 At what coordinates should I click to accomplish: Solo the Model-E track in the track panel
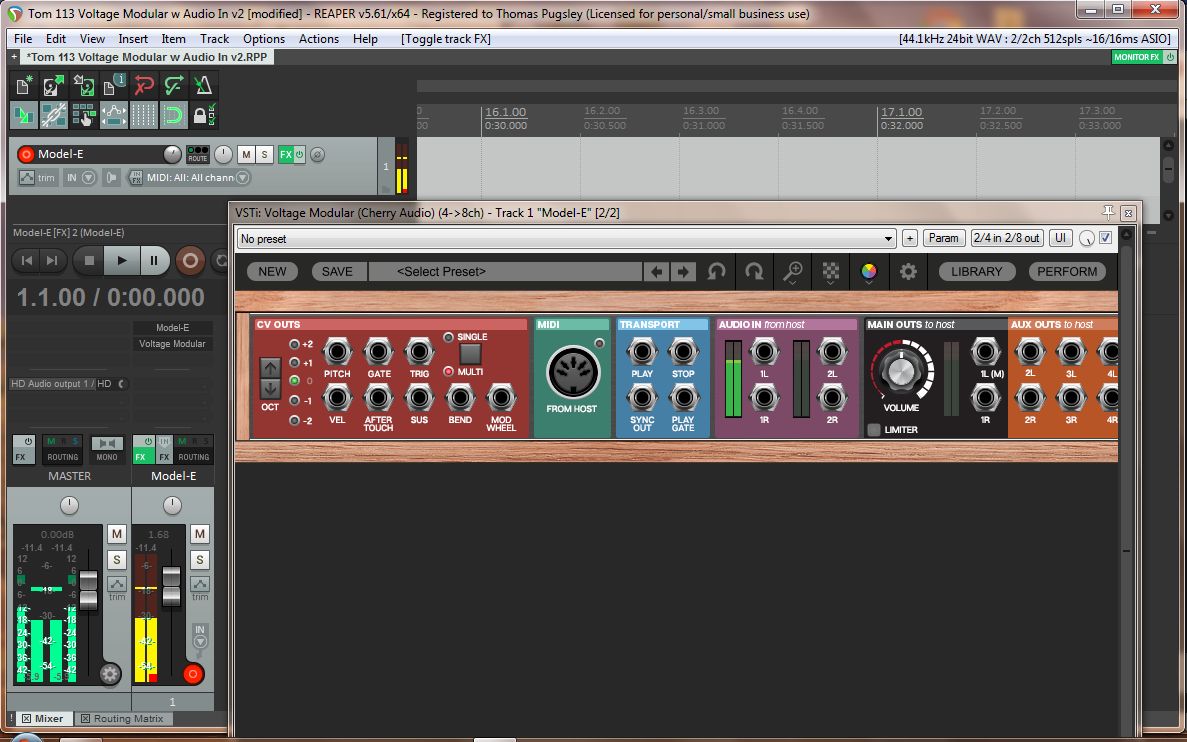(x=264, y=154)
